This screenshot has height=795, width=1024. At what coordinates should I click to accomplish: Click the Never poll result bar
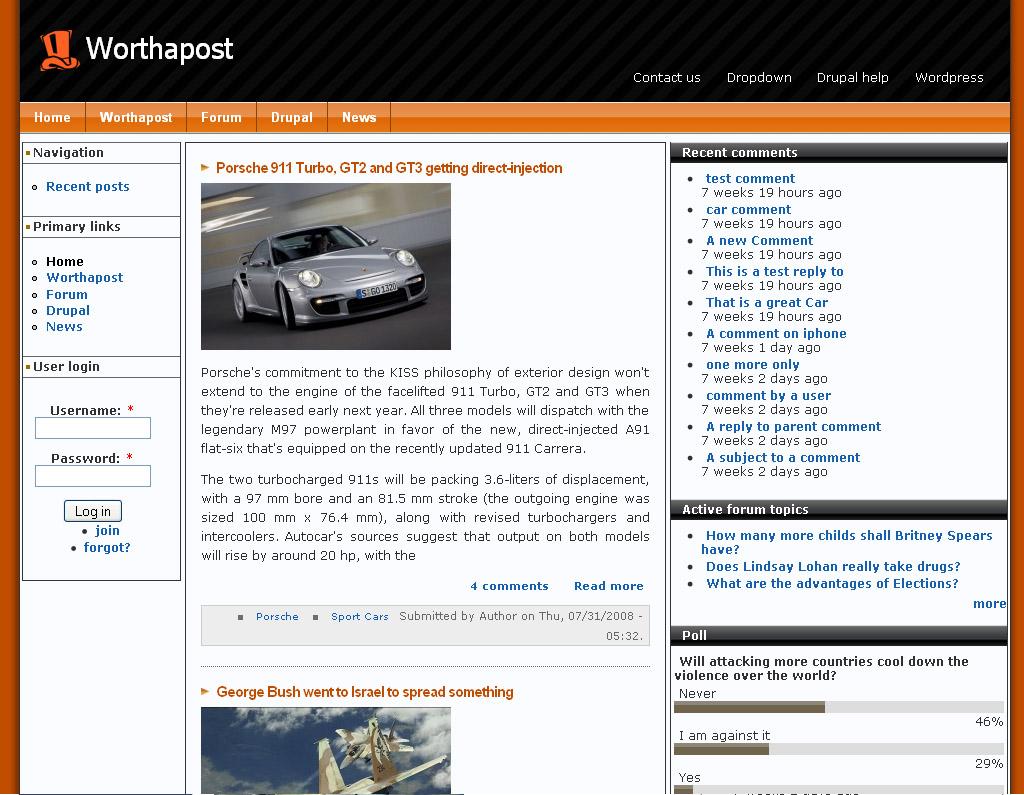749,707
